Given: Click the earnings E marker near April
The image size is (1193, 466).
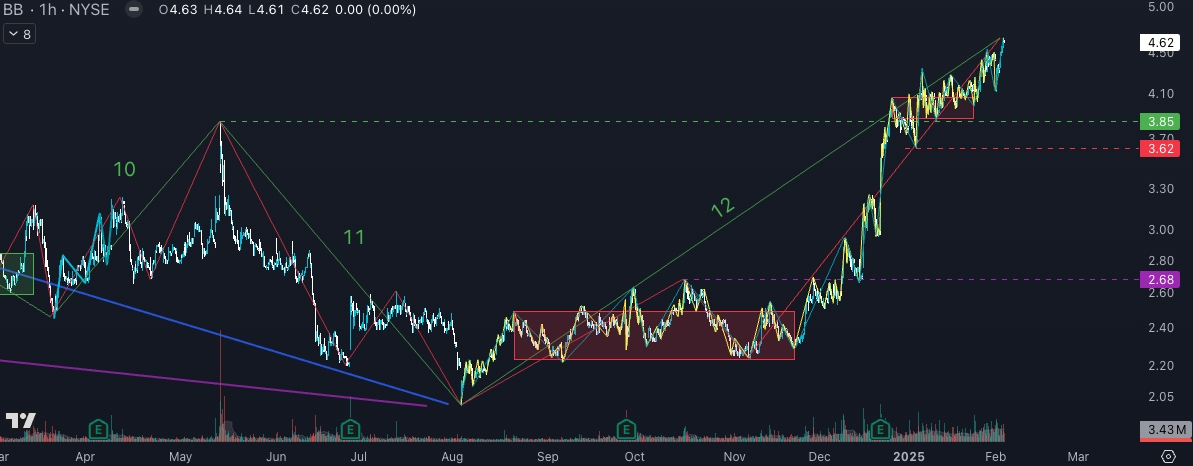Looking at the screenshot, I should coord(98,430).
